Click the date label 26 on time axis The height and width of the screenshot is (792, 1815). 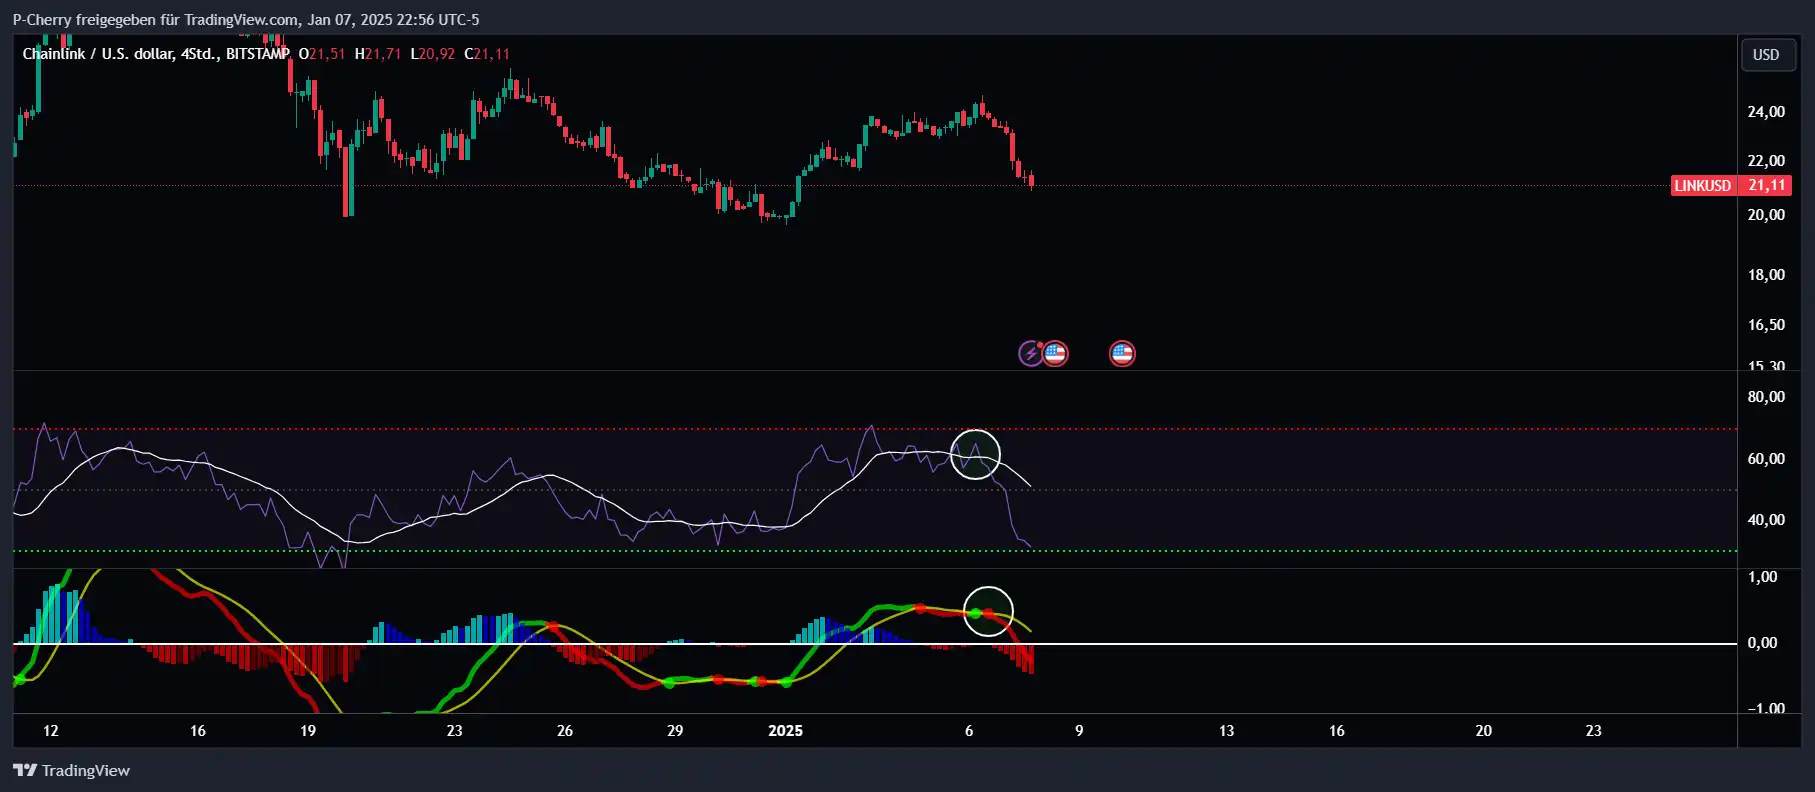565,731
